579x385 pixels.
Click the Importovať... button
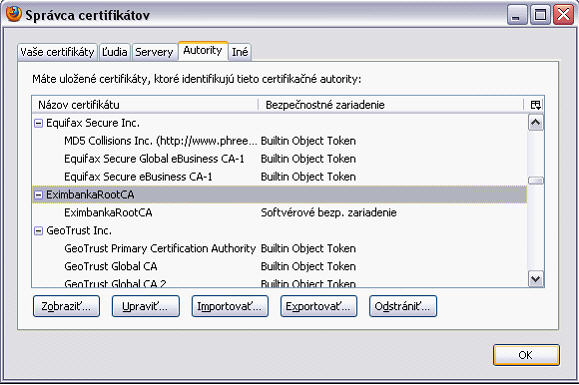(230, 306)
